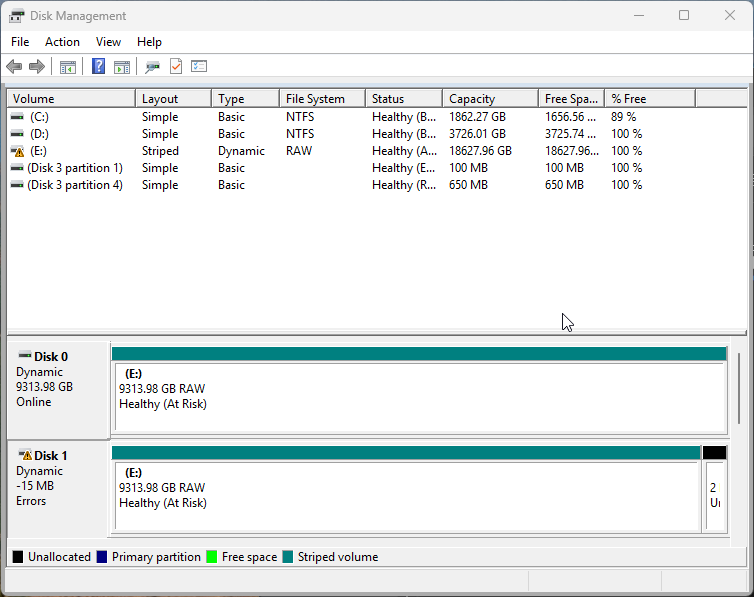Click the 3726.01 GB capacity cell
This screenshot has height=597, width=754.
pyautogui.click(x=478, y=134)
